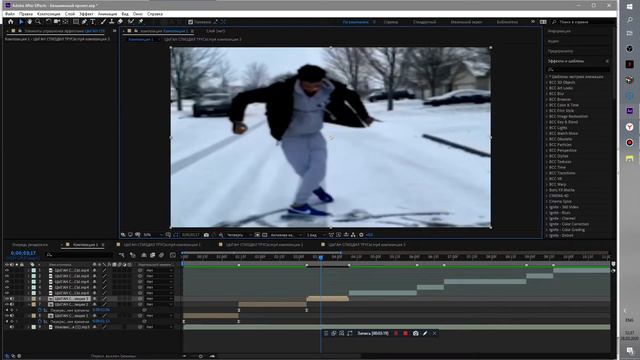Select the Type text tool

pos(93,22)
